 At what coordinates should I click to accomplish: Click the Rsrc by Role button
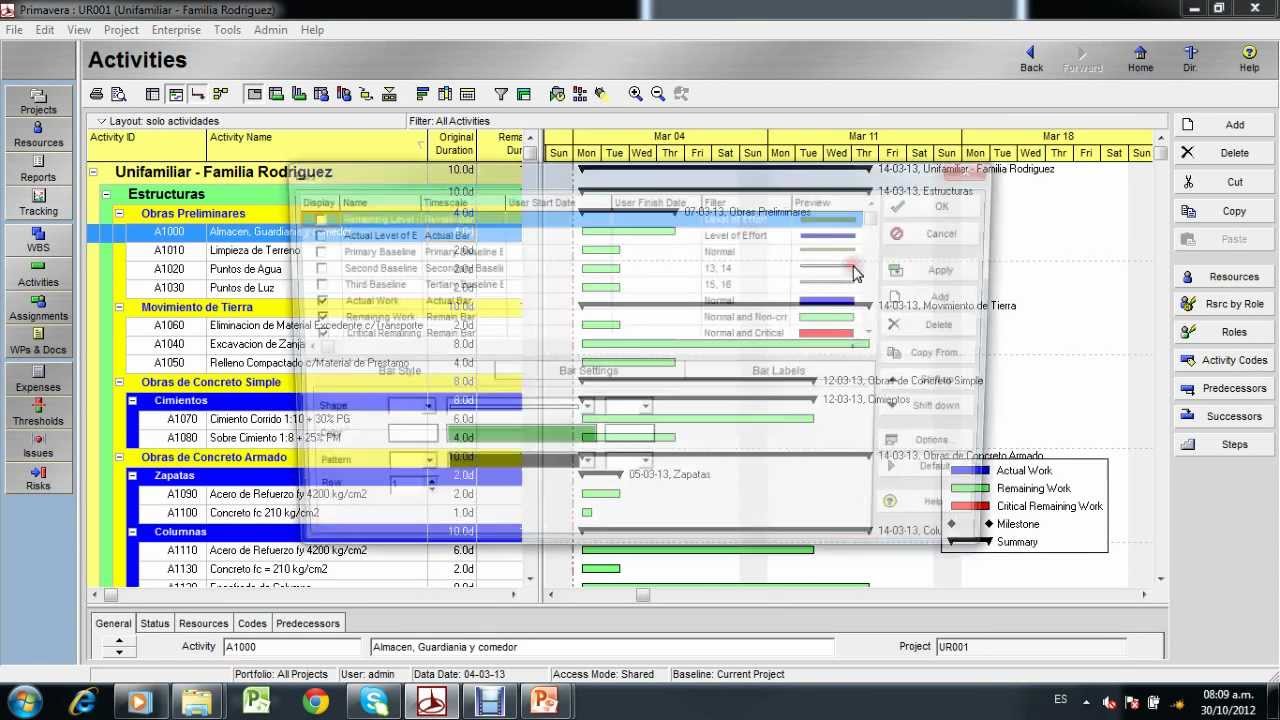tap(1224, 304)
